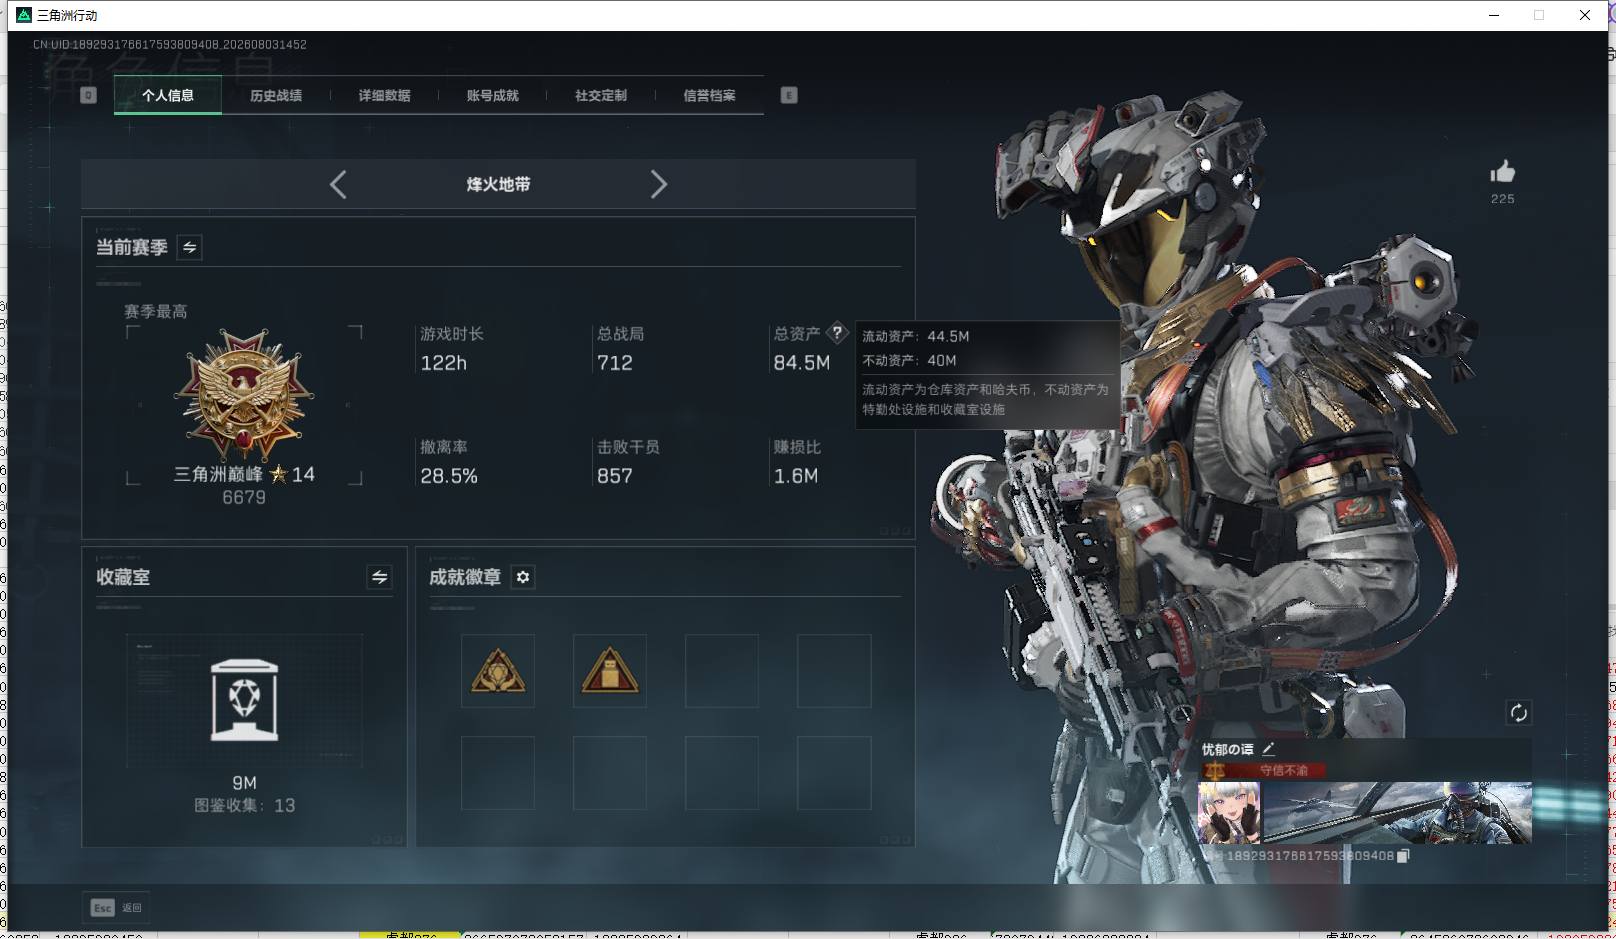Click the 三角洲巅峰 rank badge emblem
Image resolution: width=1616 pixels, height=939 pixels.
[x=244, y=397]
